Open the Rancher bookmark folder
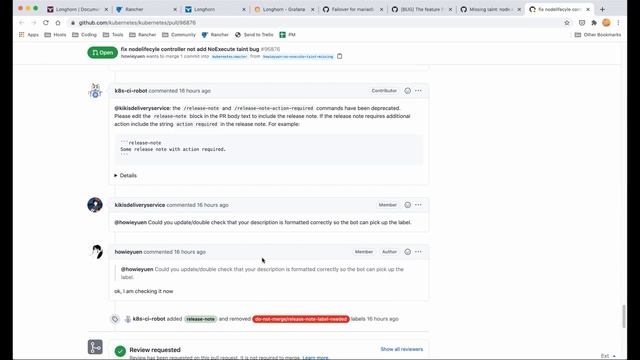Screen dimensions: 640x360 pyautogui.click(x=142, y=35)
